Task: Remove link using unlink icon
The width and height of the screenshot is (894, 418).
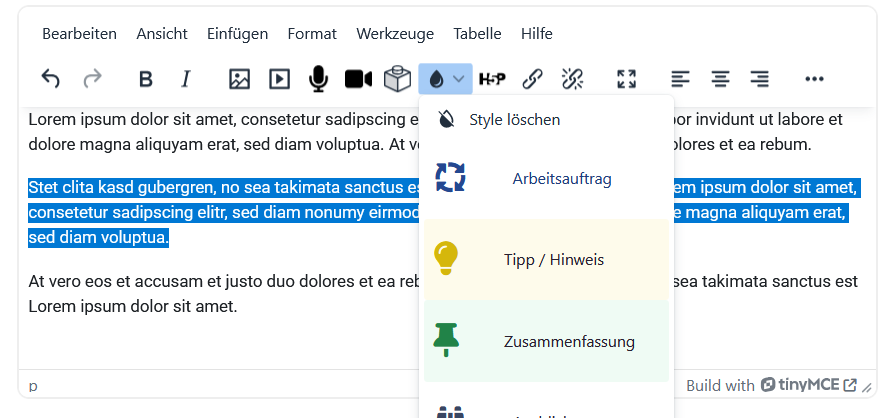Action: click(572, 78)
